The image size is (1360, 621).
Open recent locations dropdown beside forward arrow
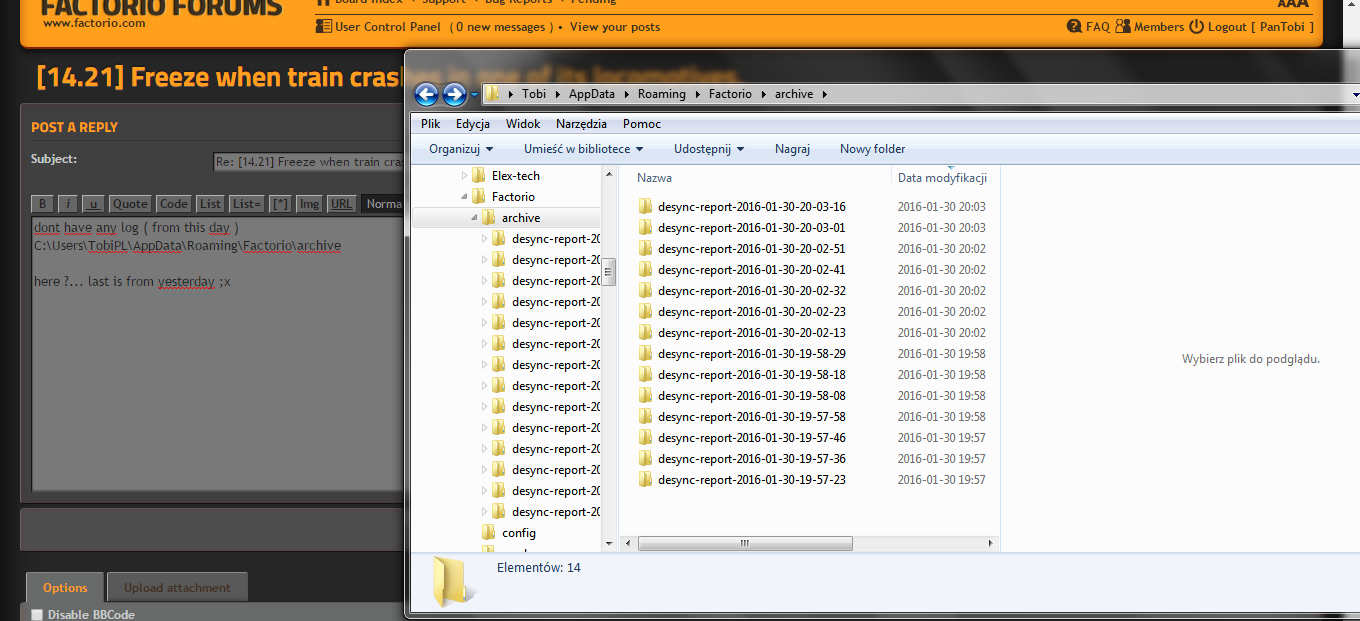474,95
